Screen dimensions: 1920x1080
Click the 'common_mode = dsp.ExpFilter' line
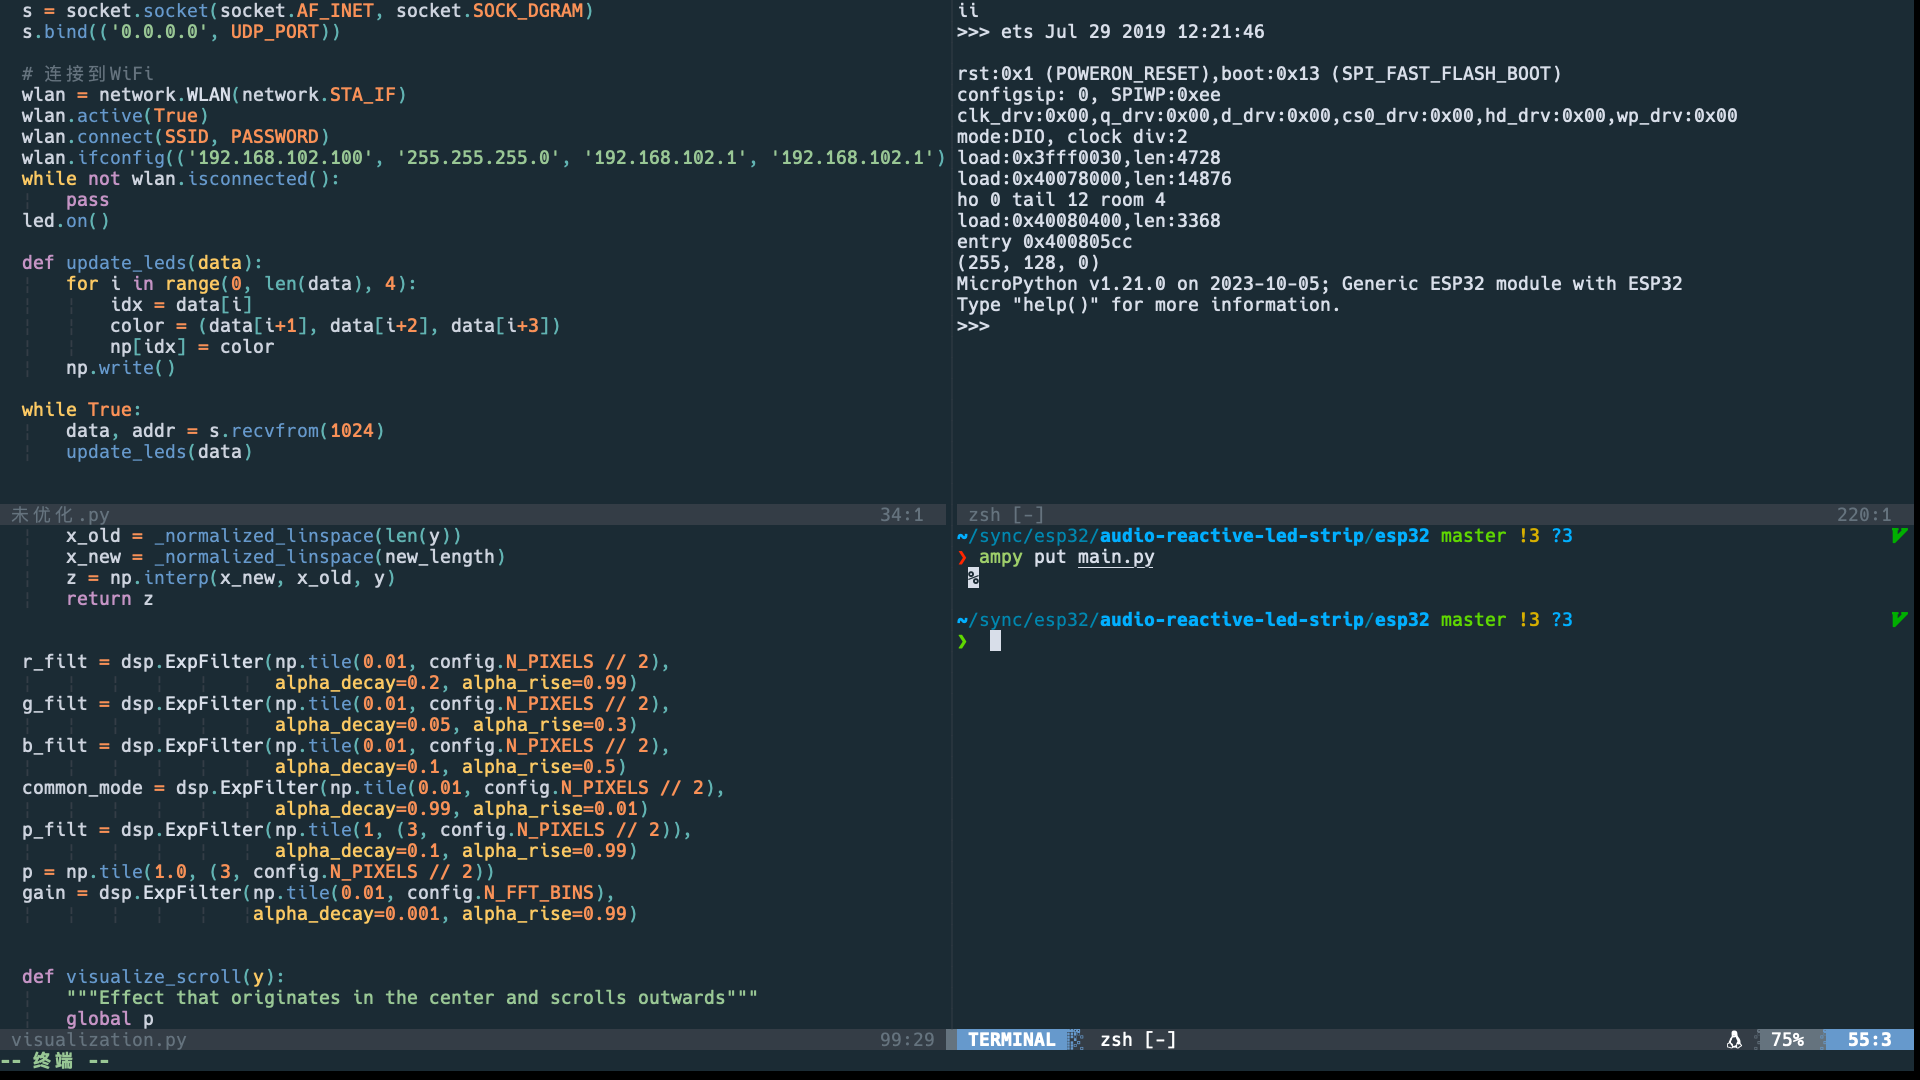(374, 788)
